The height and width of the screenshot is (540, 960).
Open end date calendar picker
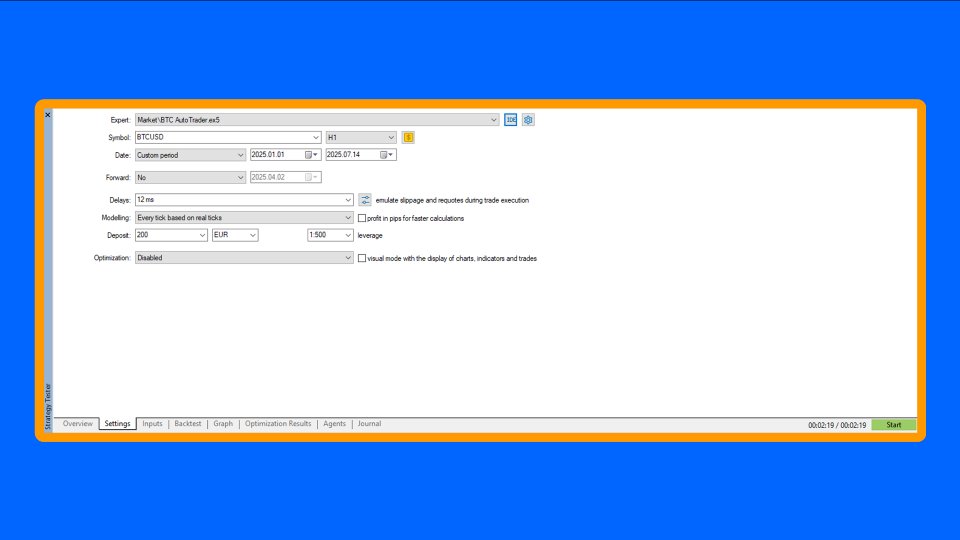(x=387, y=155)
